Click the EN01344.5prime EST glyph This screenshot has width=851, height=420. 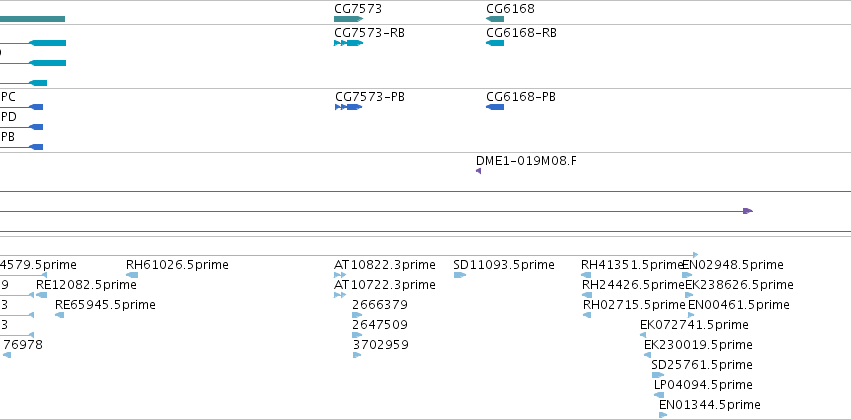(x=663, y=415)
